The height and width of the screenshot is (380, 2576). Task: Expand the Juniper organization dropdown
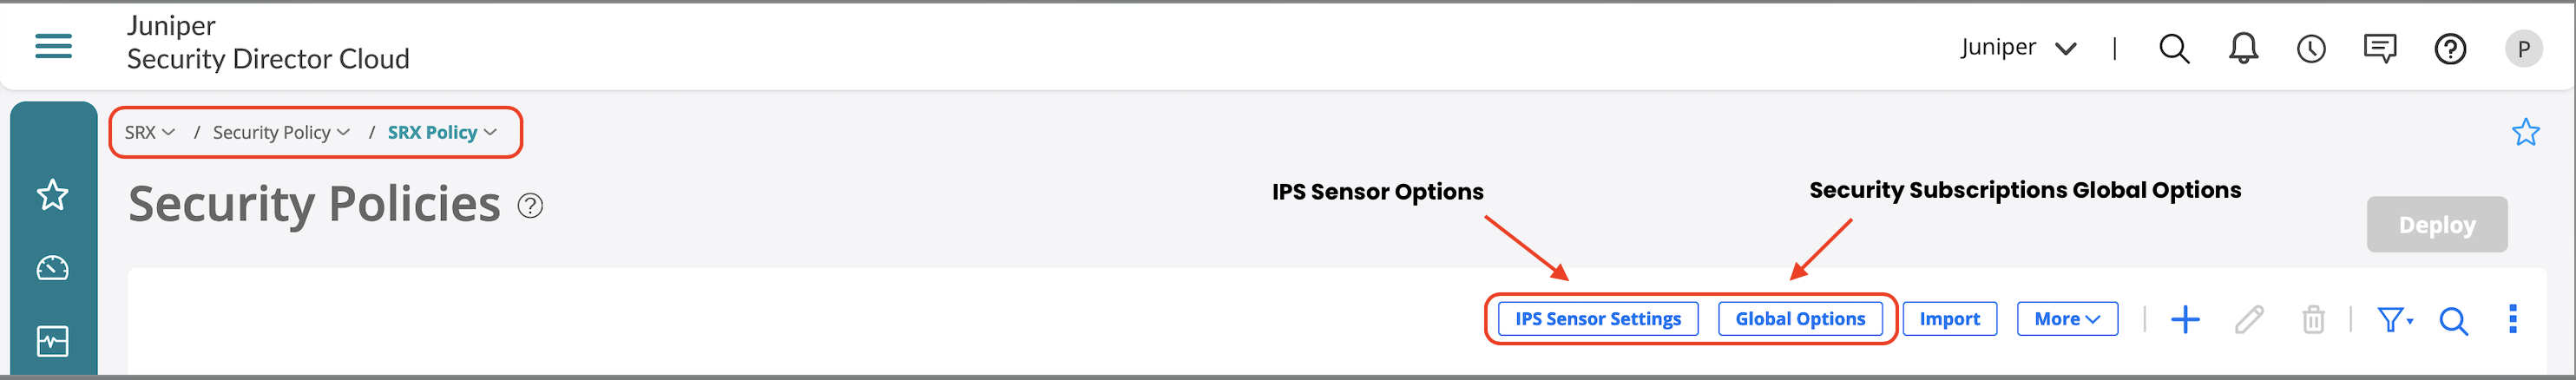click(x=2018, y=48)
